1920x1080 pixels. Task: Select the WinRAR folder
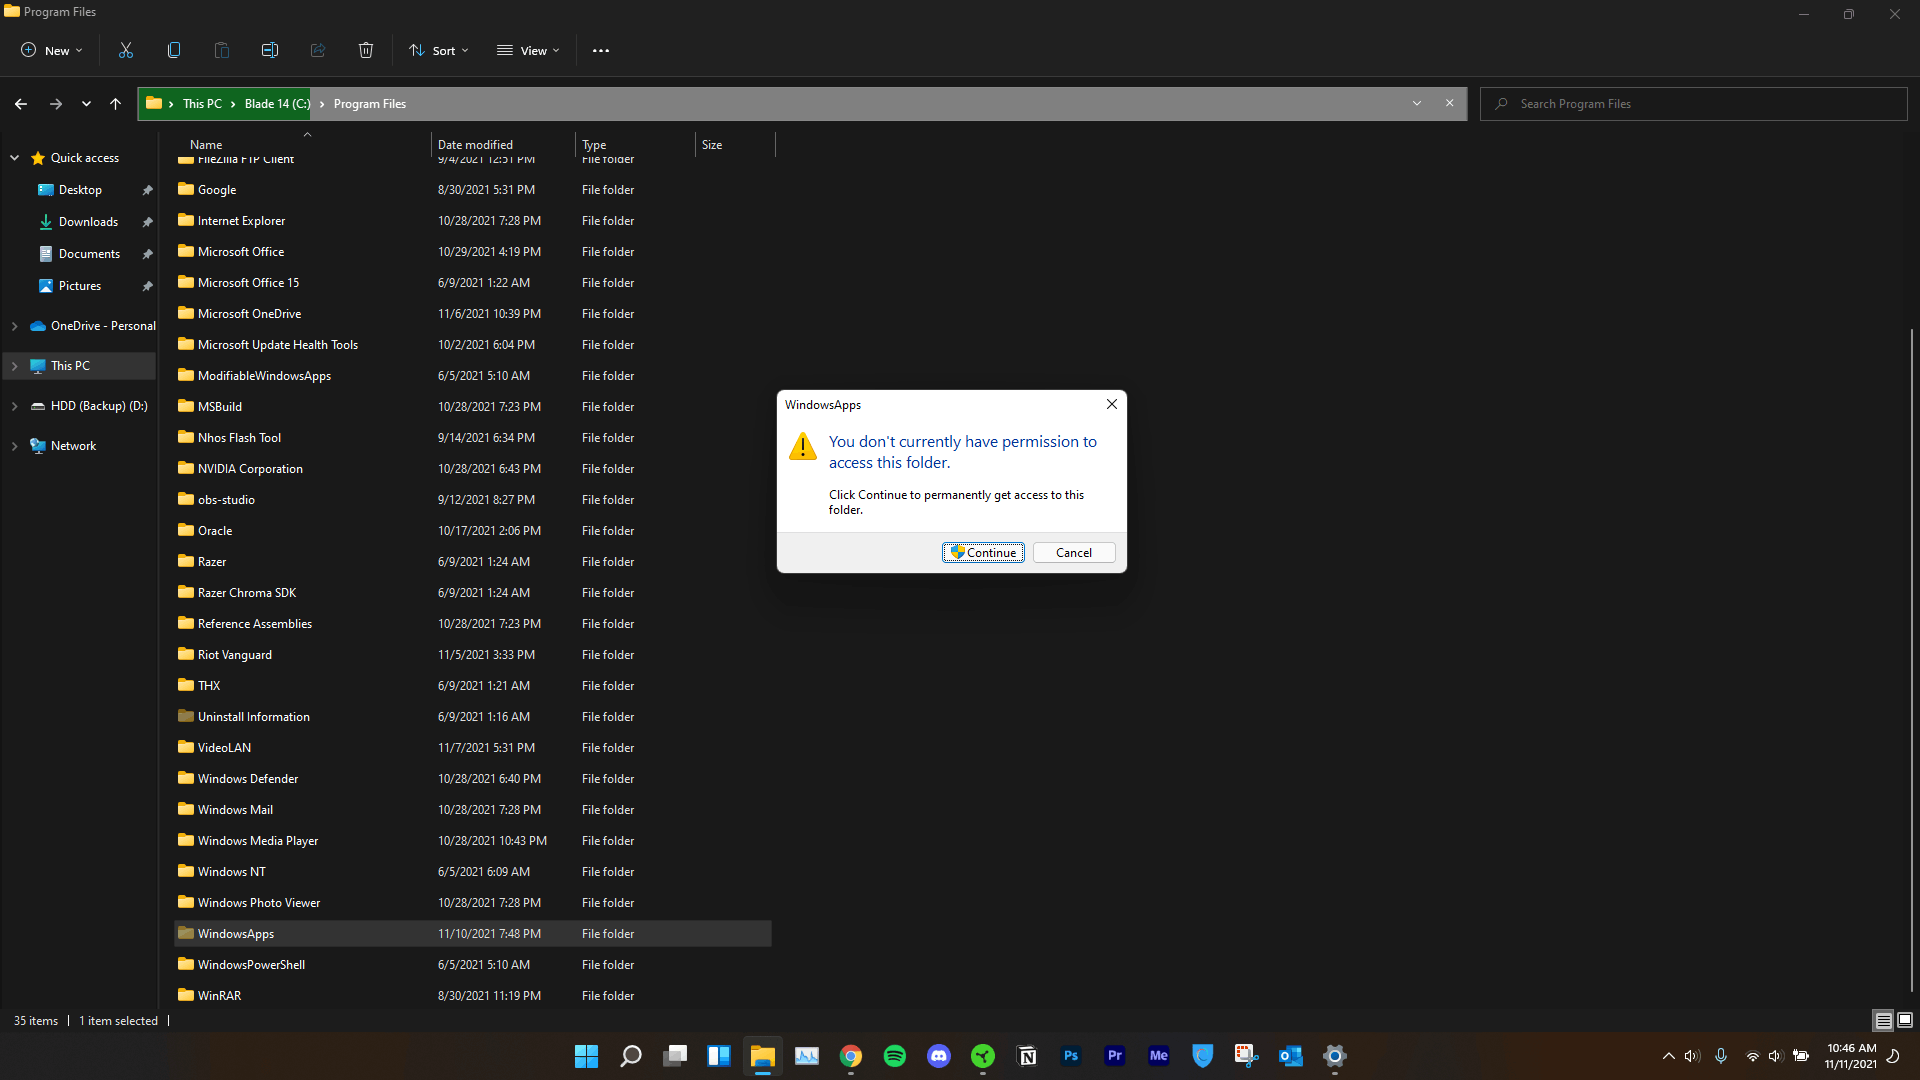(472, 996)
